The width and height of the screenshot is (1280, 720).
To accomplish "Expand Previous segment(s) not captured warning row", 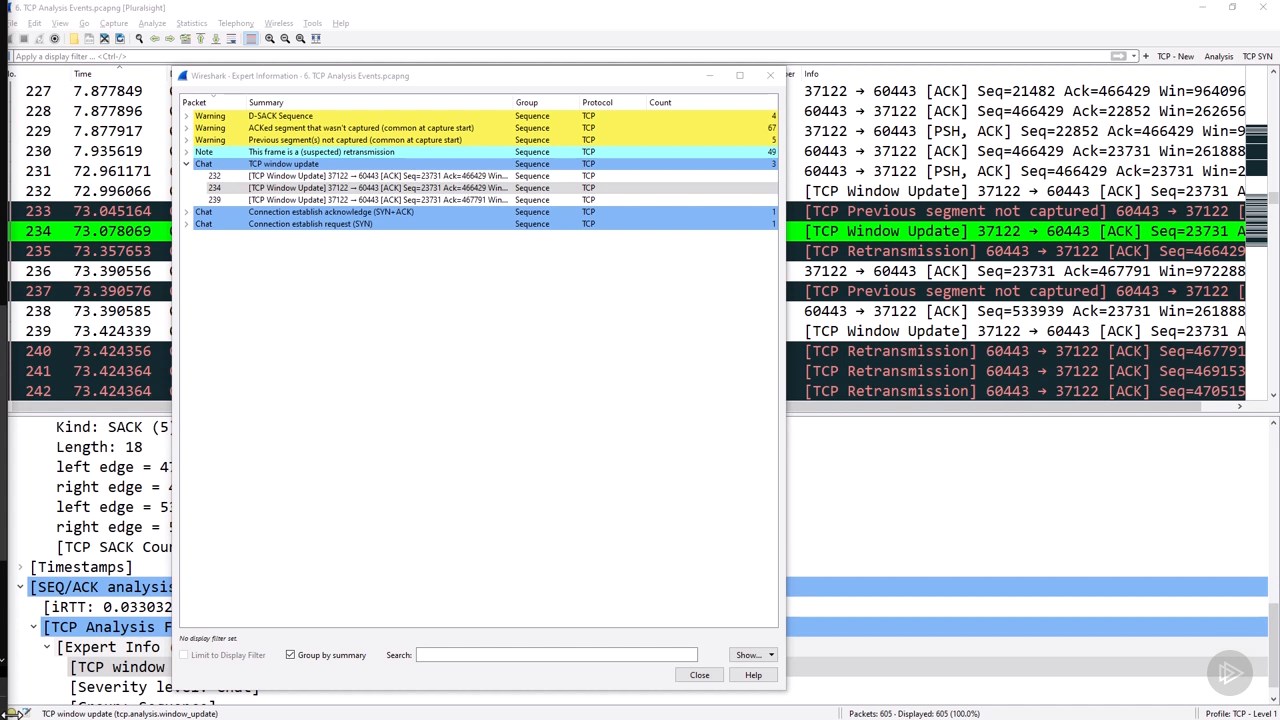I will point(186,140).
